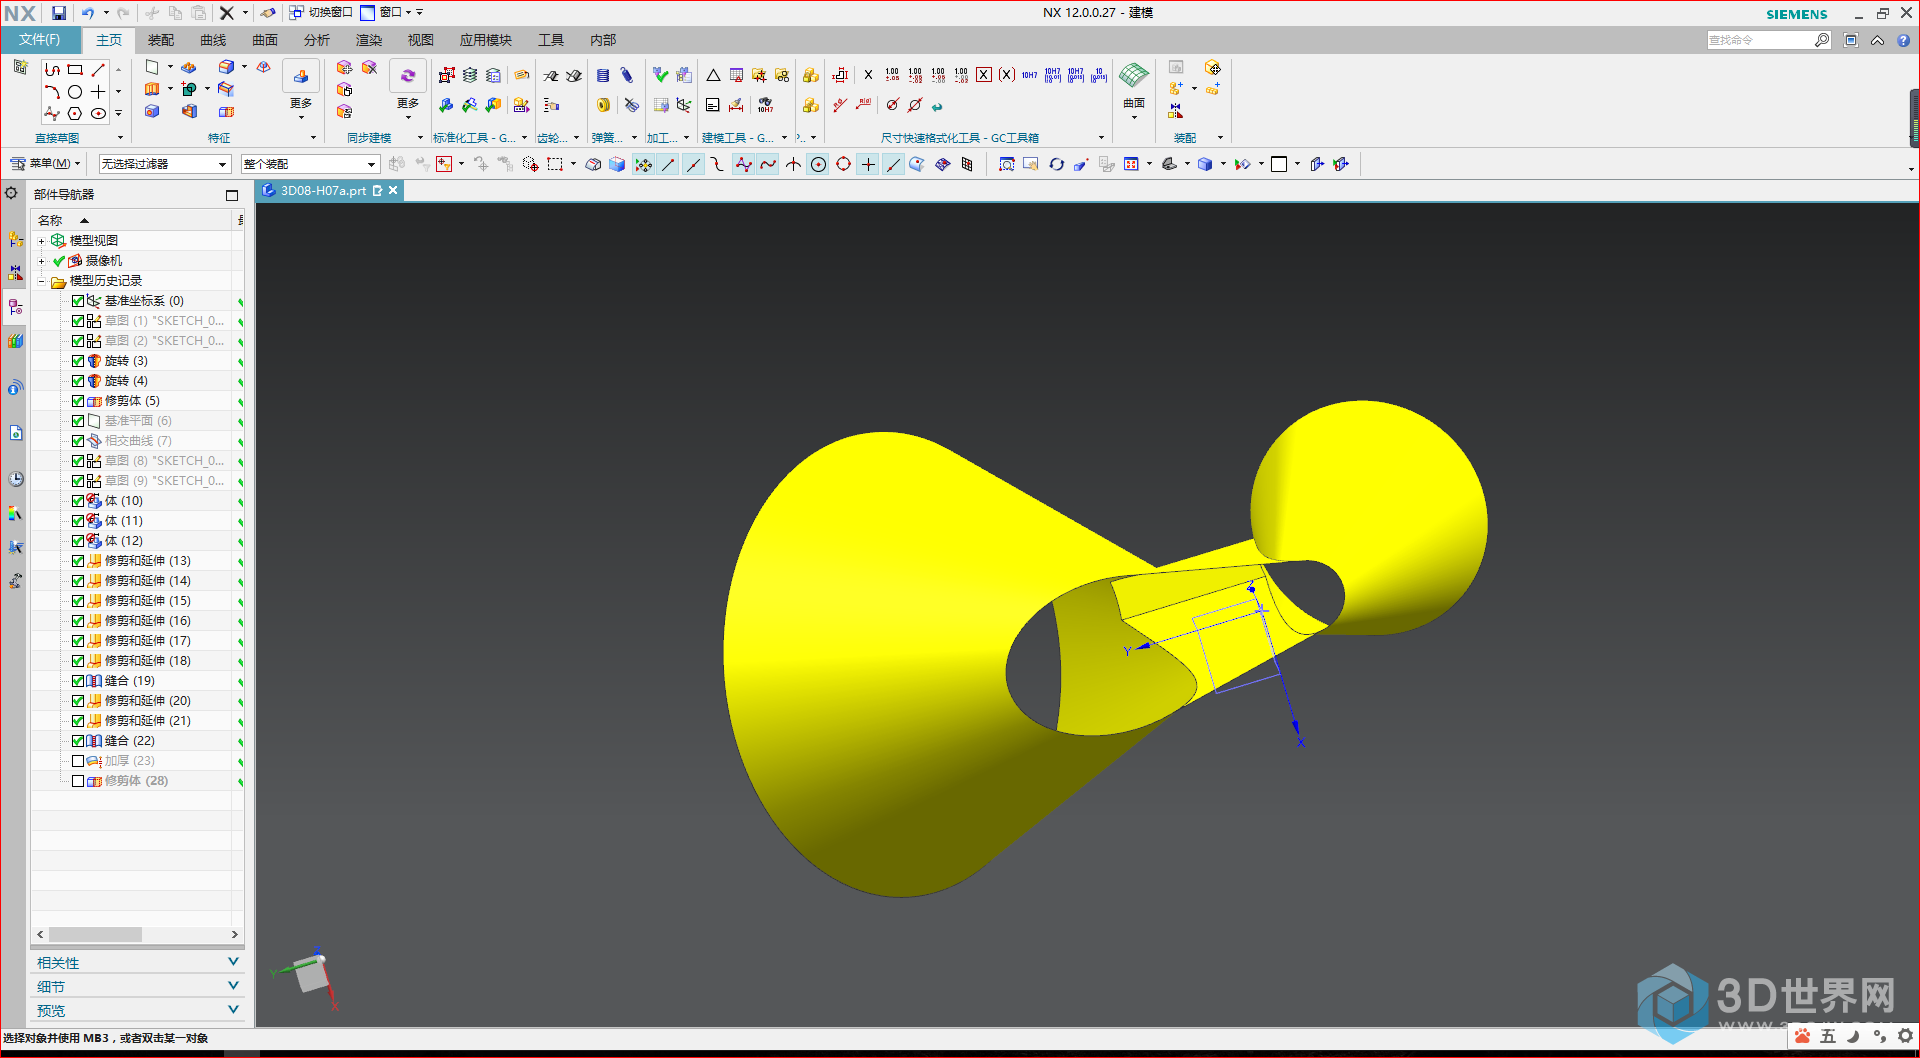Click the 切换窗口 button
1920x1058 pixels.
click(x=321, y=13)
